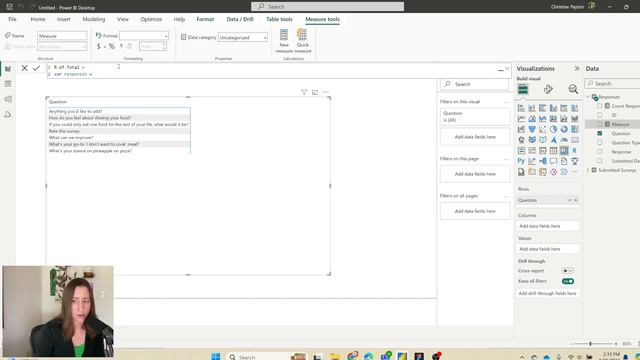Open DAX query view in sidebar
640x360 pixels.
(x=8, y=115)
